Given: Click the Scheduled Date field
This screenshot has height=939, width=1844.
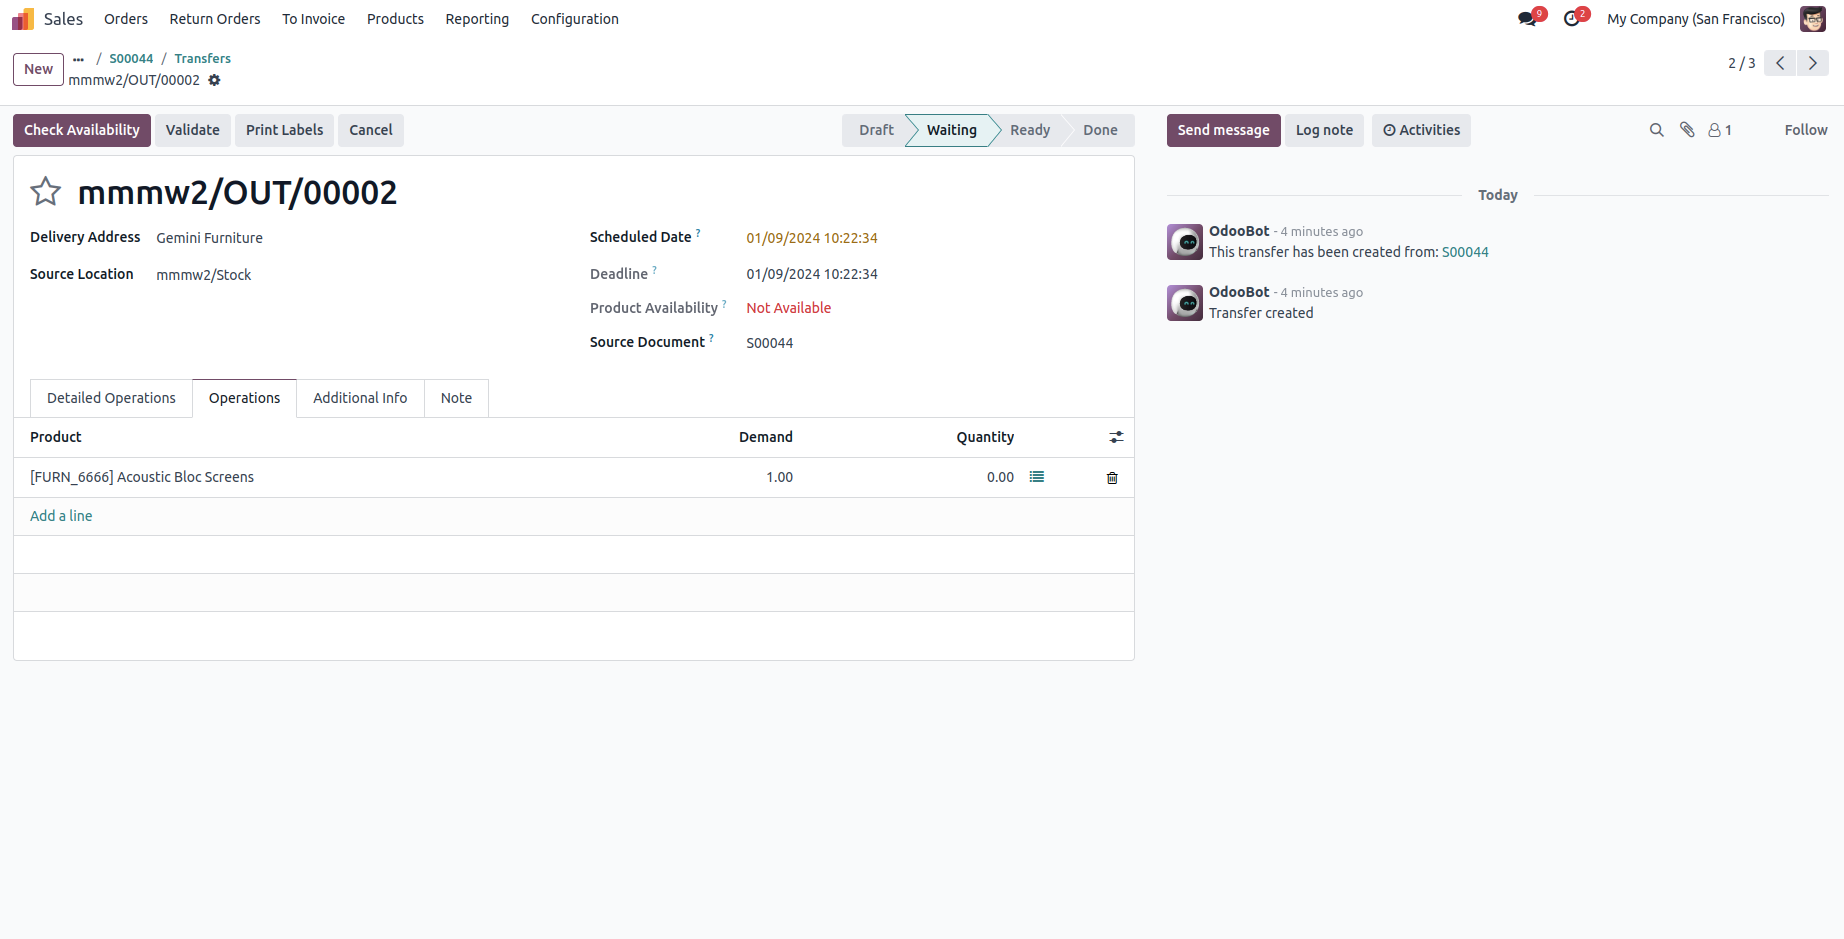Looking at the screenshot, I should 812,238.
